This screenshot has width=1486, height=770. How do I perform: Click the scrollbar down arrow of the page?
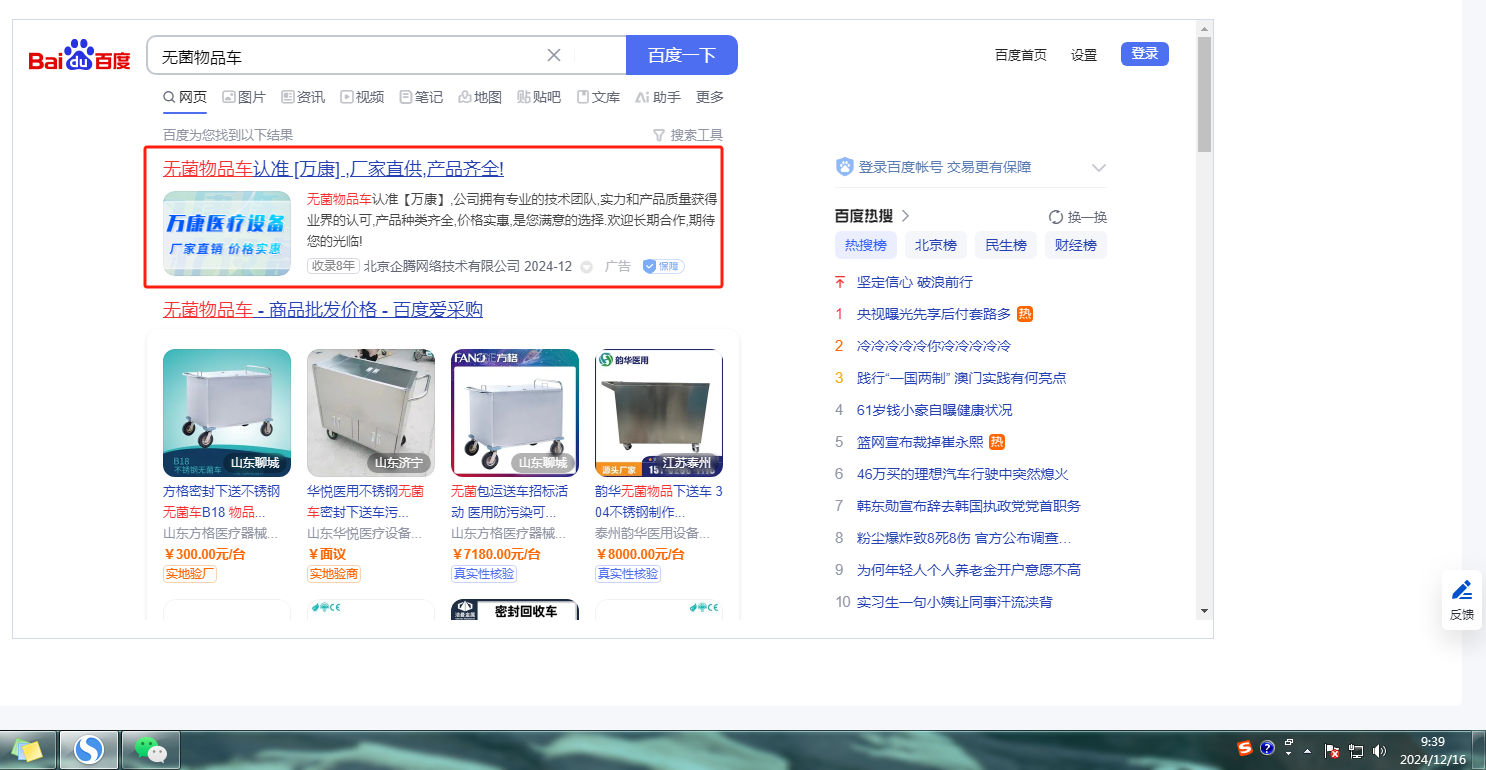pyautogui.click(x=1205, y=611)
